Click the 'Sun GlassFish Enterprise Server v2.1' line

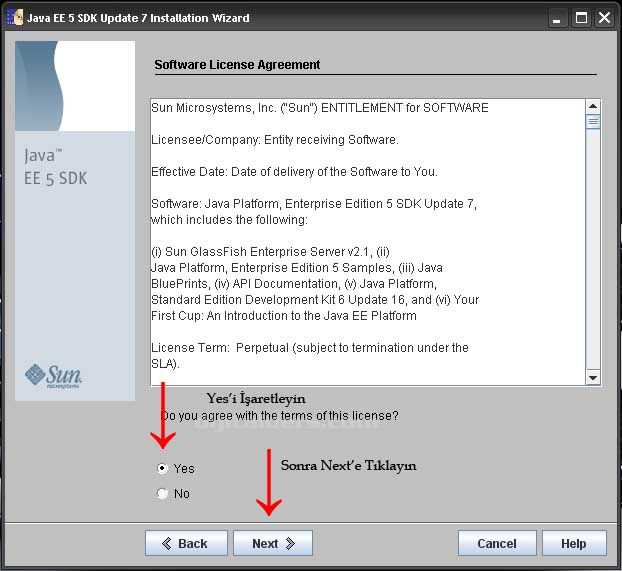(x=270, y=252)
